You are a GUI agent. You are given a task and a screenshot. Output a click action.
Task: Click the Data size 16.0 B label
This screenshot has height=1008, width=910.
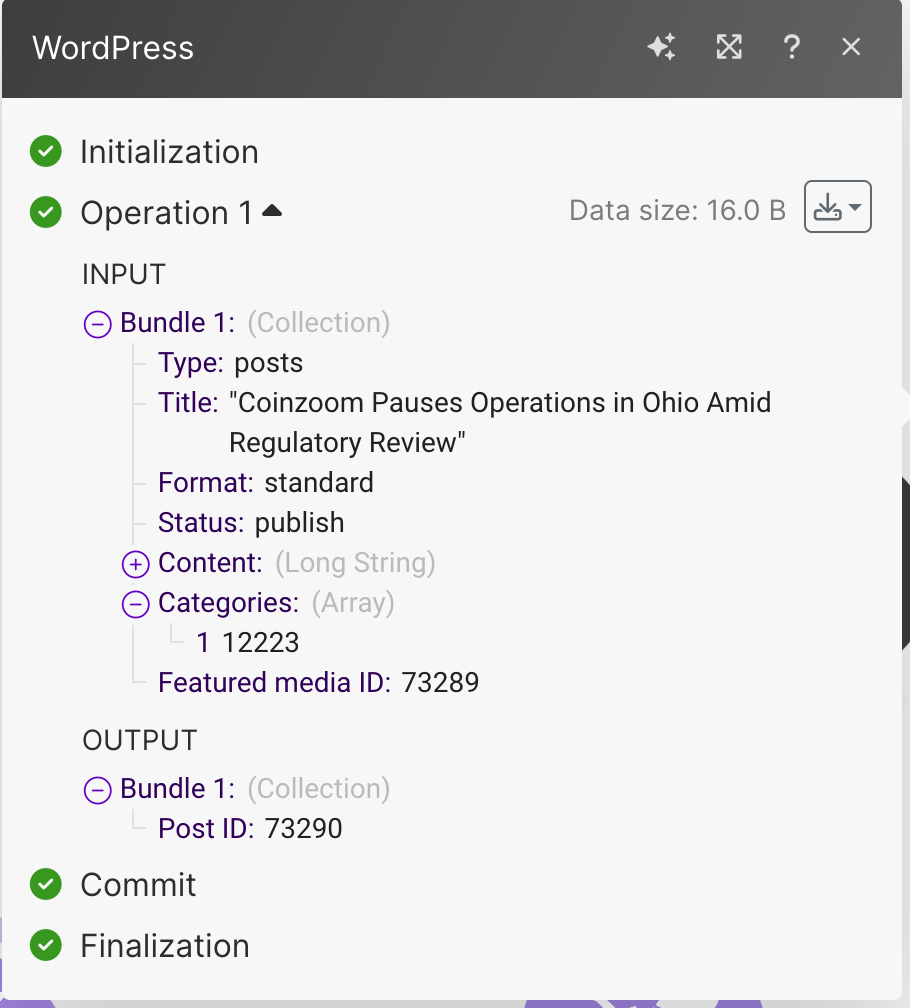[677, 211]
